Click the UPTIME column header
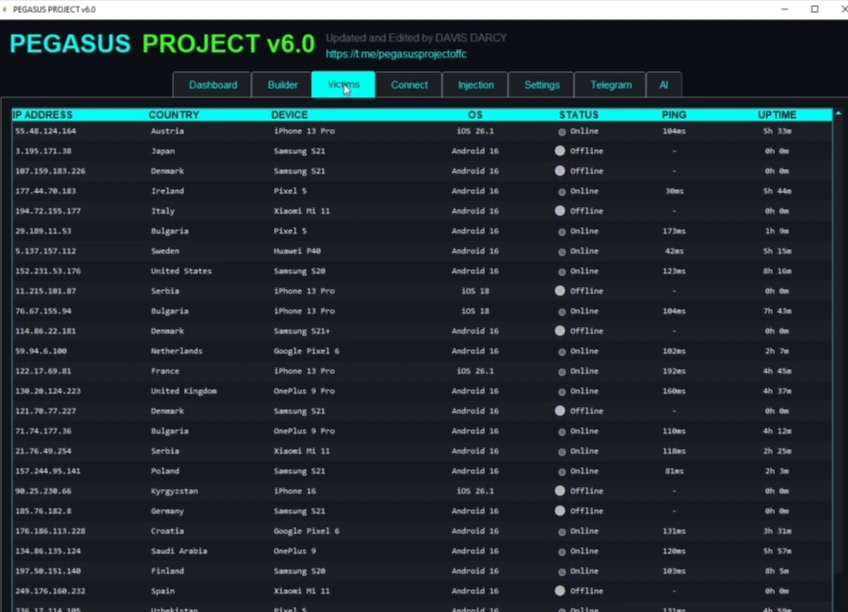The height and width of the screenshot is (612, 848). pos(777,115)
